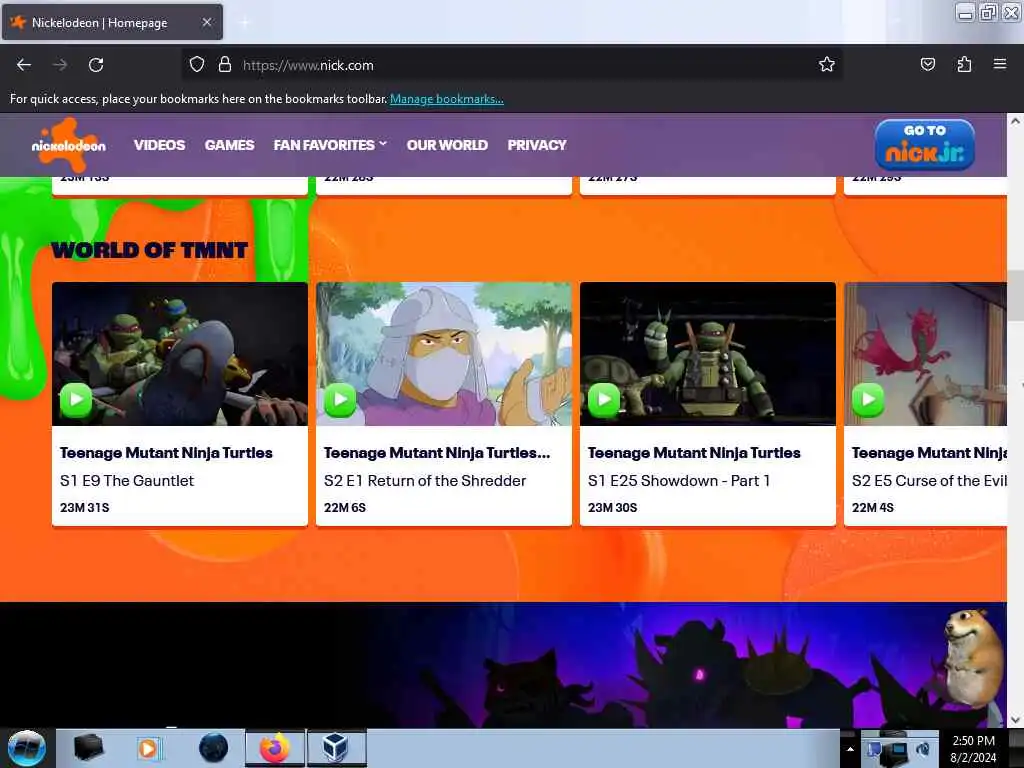This screenshot has height=768, width=1024.
Task: Reload the current Nickelodeon page
Action: 96,65
